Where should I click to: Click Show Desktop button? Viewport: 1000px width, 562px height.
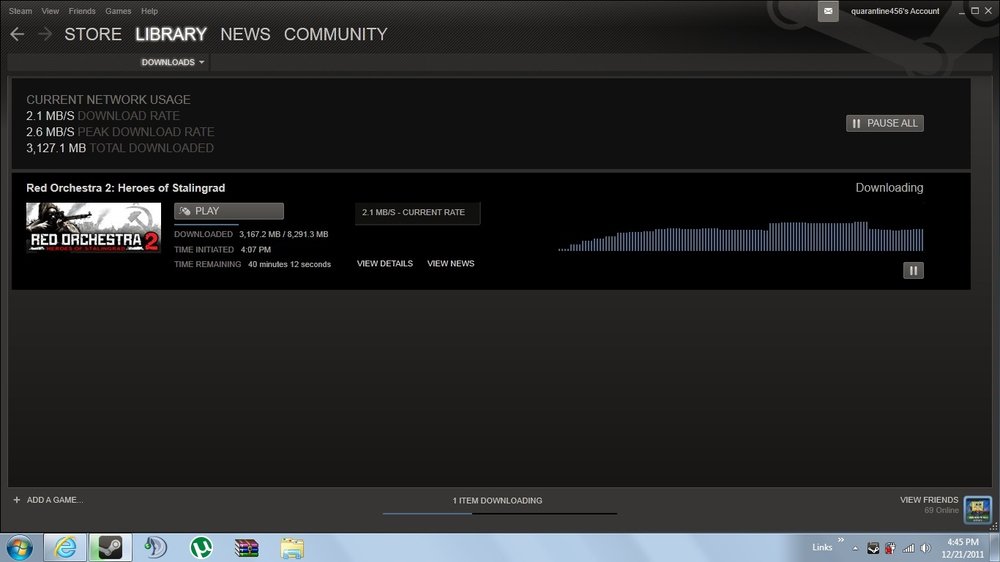pos(995,547)
